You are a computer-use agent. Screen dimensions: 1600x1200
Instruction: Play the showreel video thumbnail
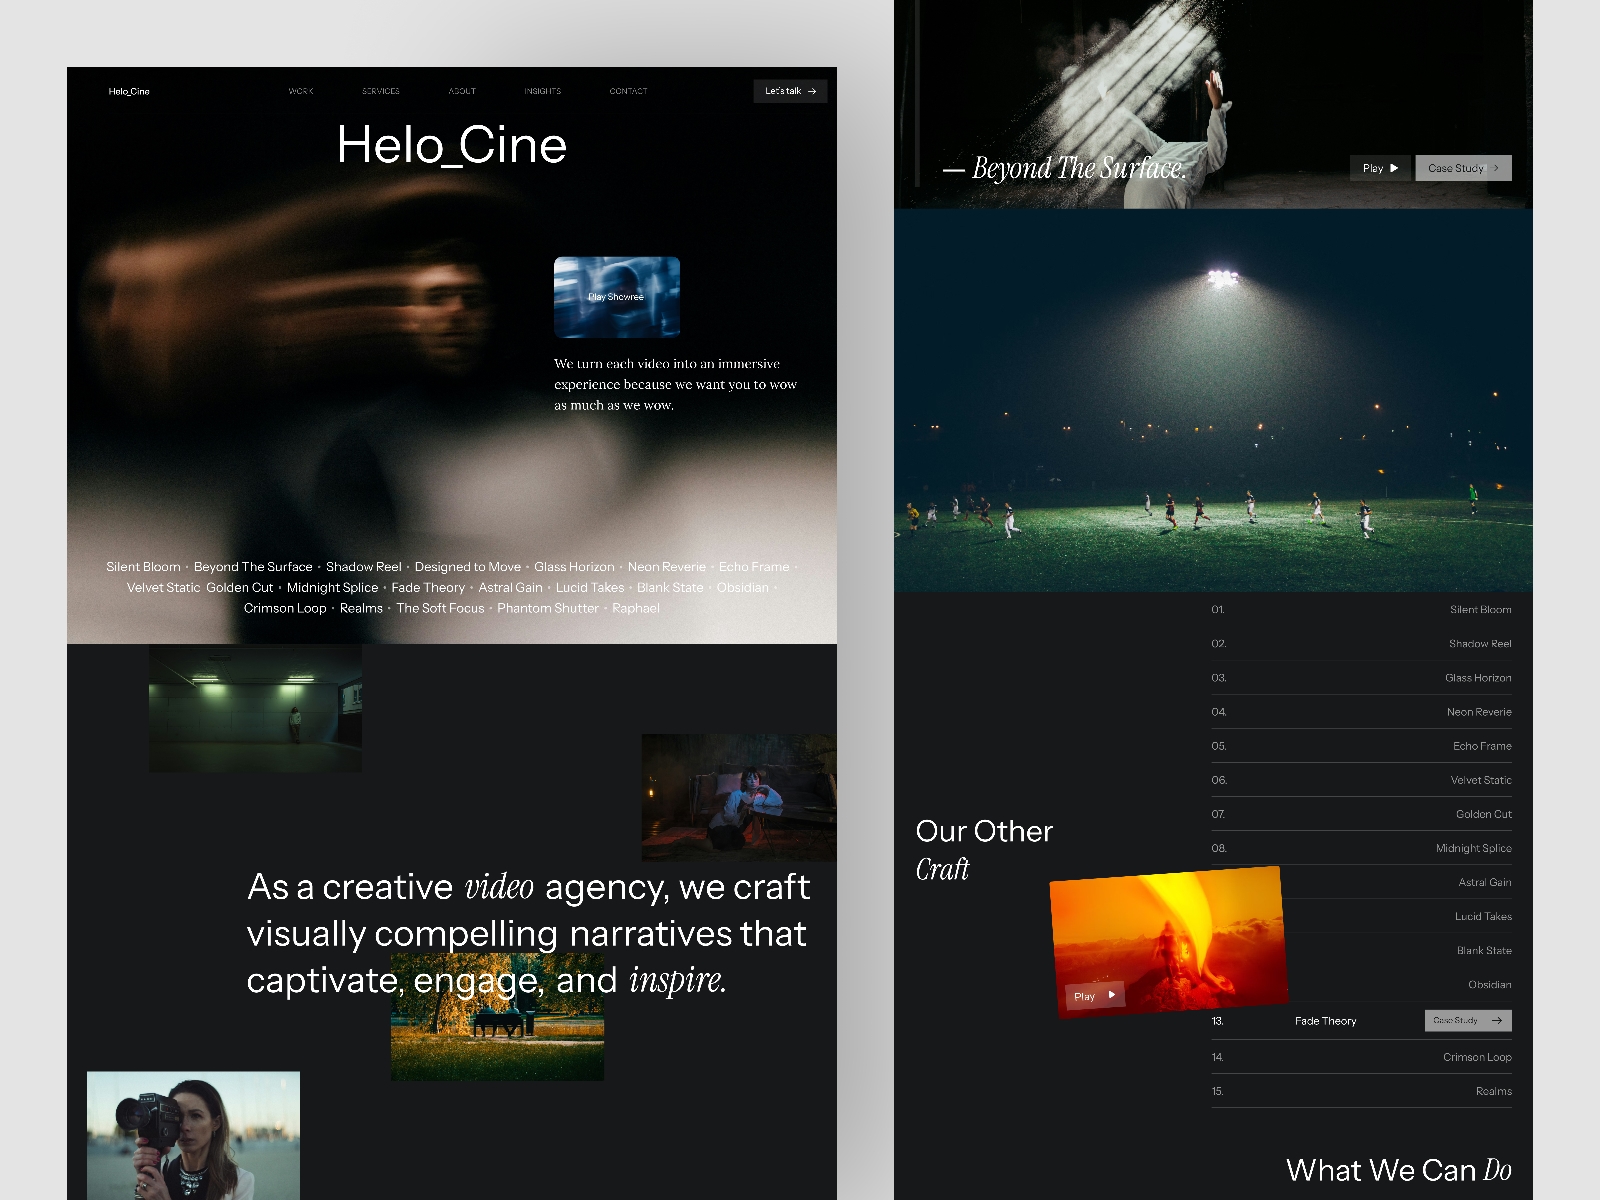(616, 297)
